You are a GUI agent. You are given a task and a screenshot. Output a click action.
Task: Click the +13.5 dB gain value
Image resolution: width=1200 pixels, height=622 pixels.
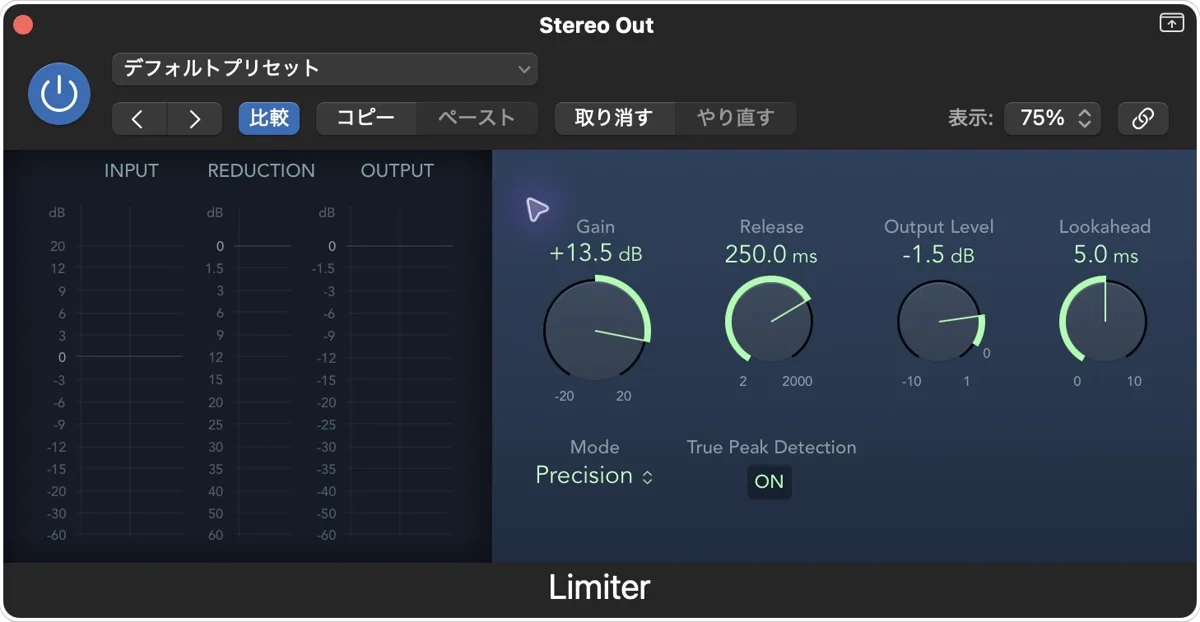click(596, 254)
